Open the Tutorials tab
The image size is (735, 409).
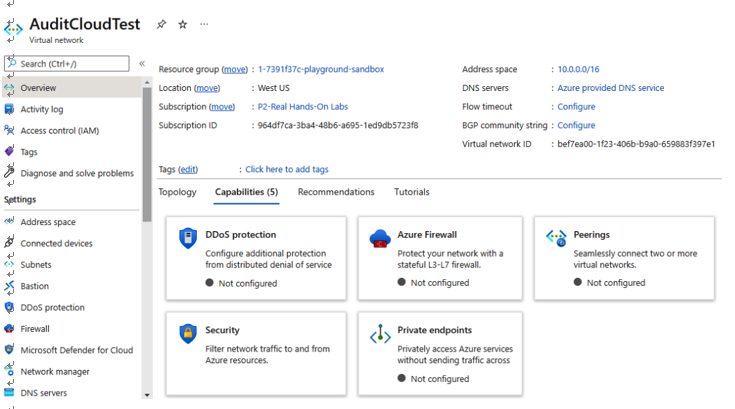412,192
